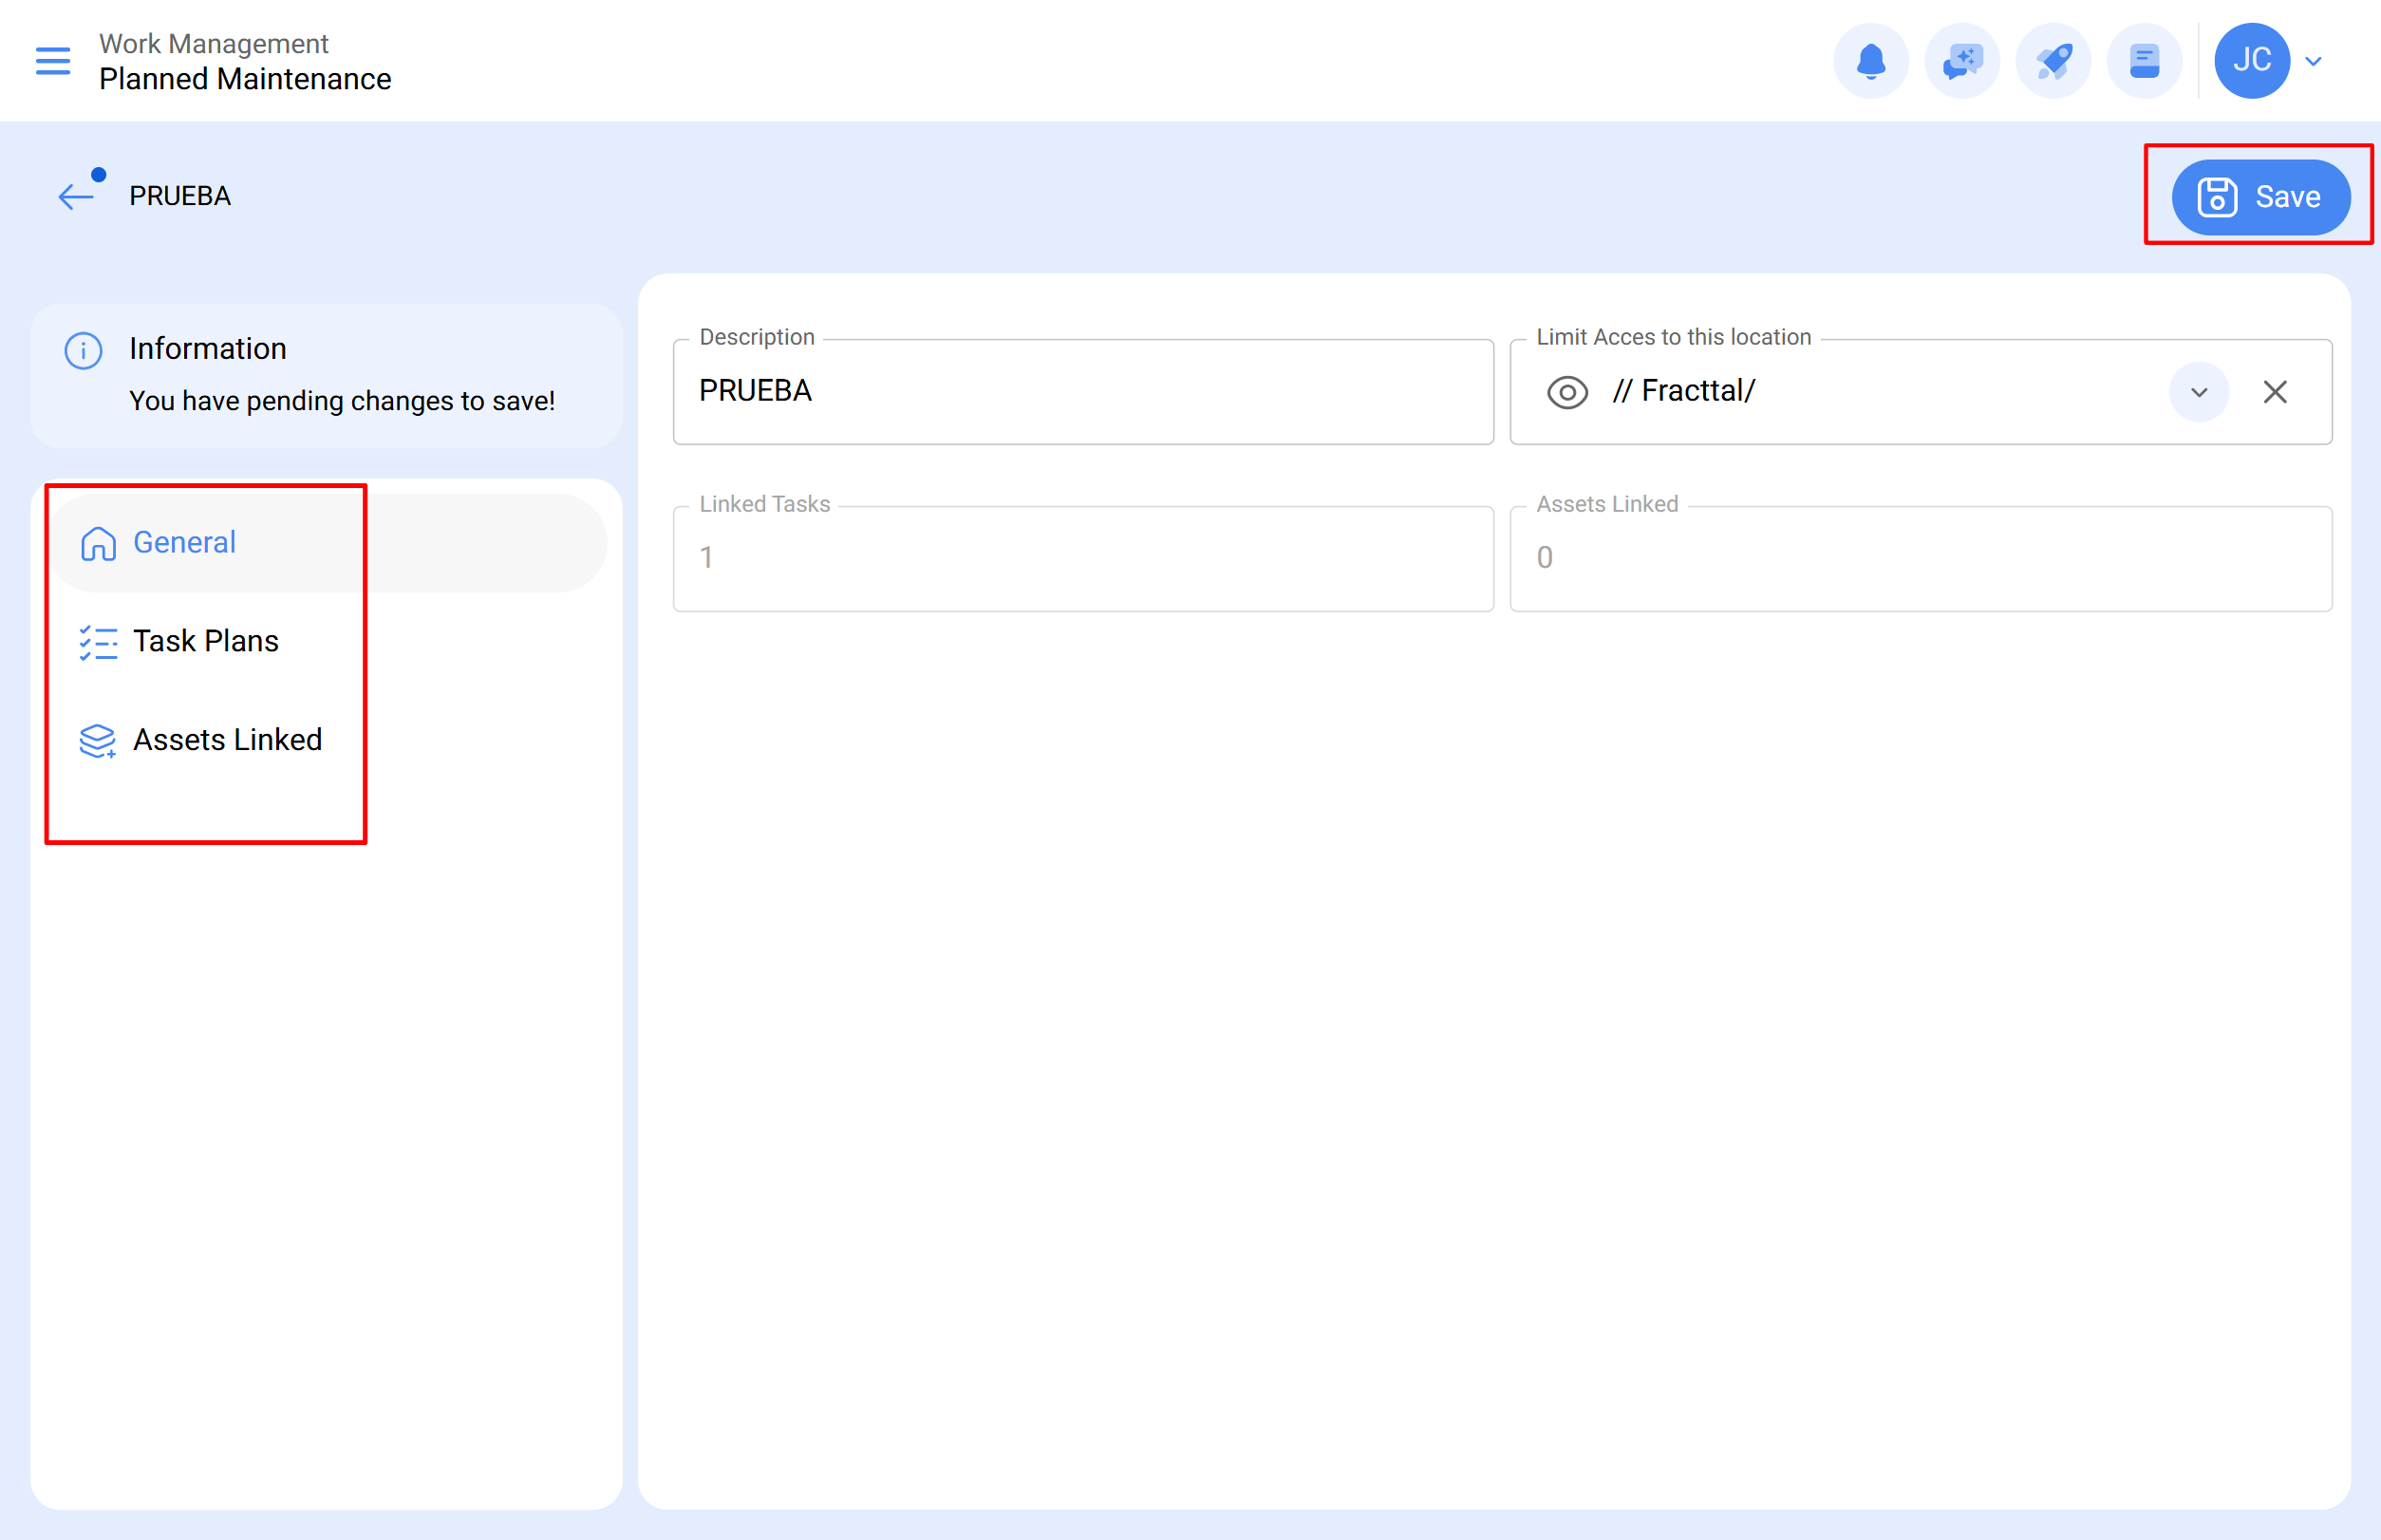Click the Task Plans checklist icon

[98, 643]
